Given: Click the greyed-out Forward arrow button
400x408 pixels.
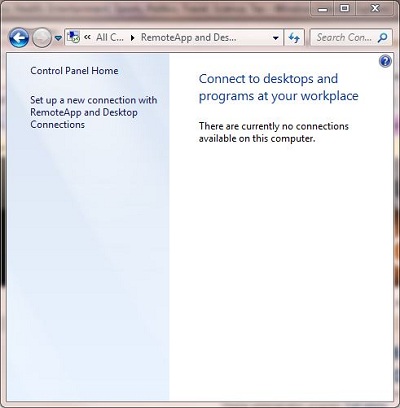Looking at the screenshot, I should [42, 38].
